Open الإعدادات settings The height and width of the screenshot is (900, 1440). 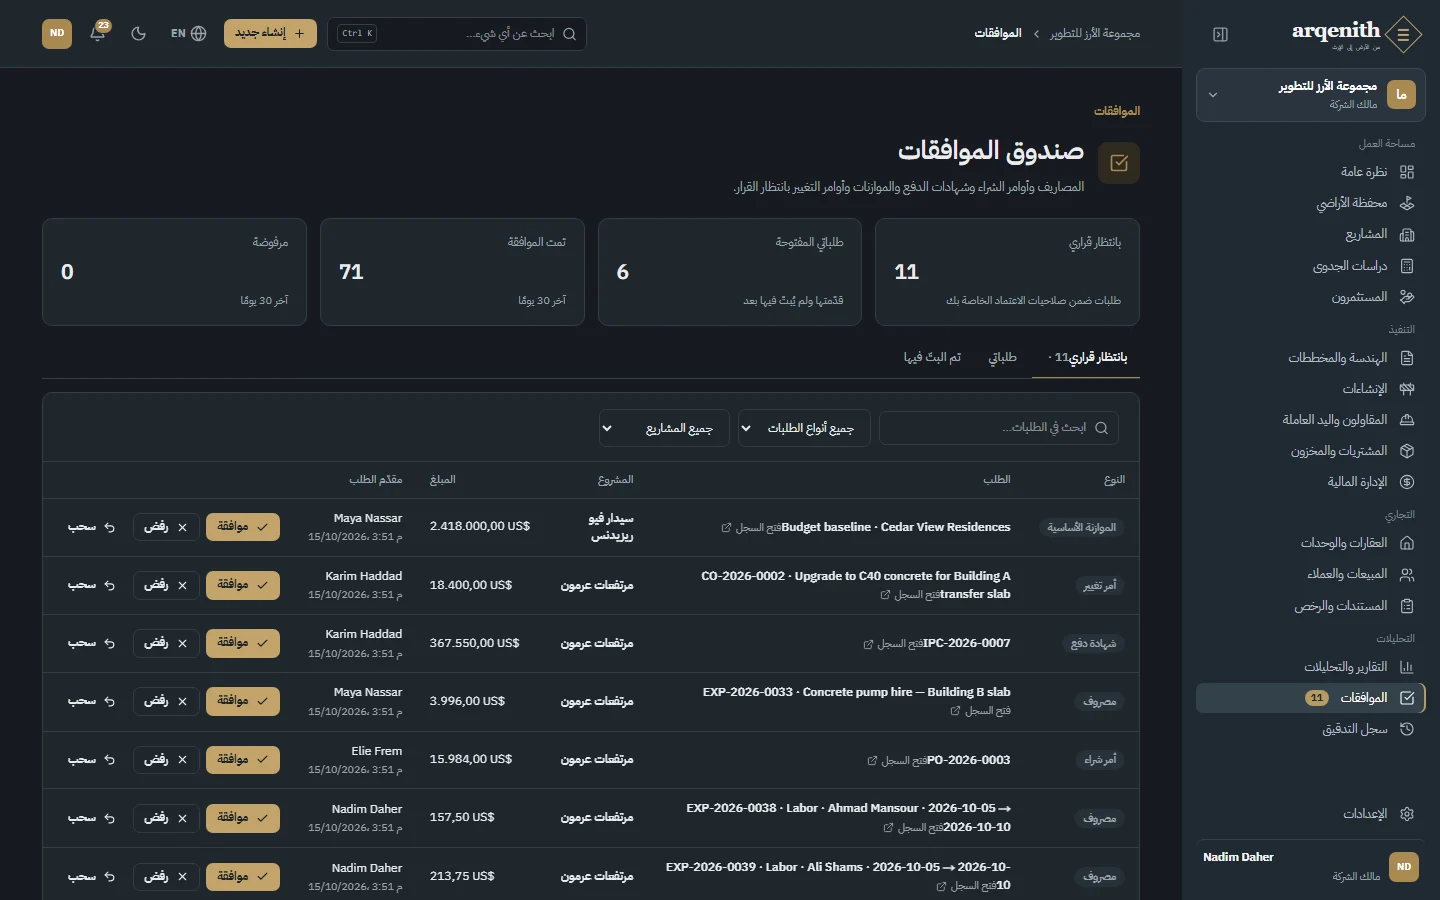point(1310,814)
